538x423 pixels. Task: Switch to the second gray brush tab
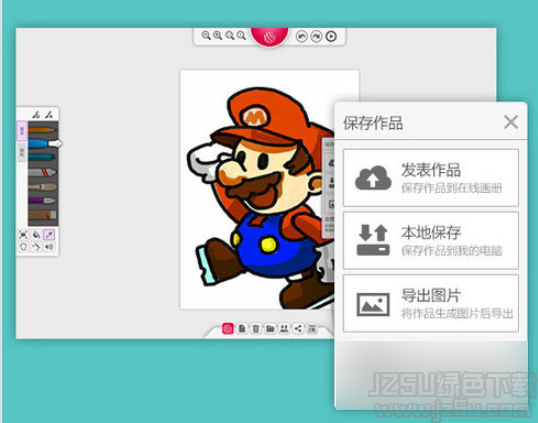coord(22,152)
